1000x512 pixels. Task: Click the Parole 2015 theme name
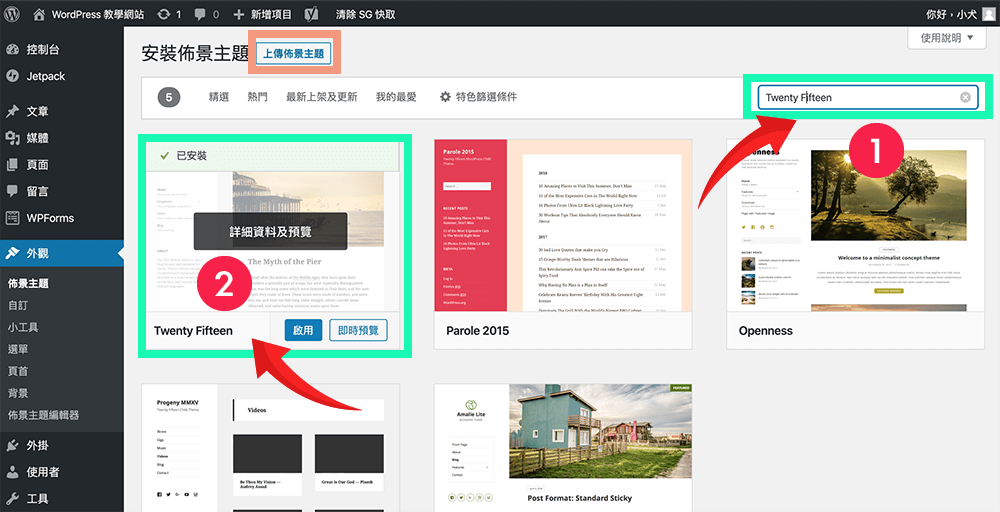pyautogui.click(x=477, y=331)
